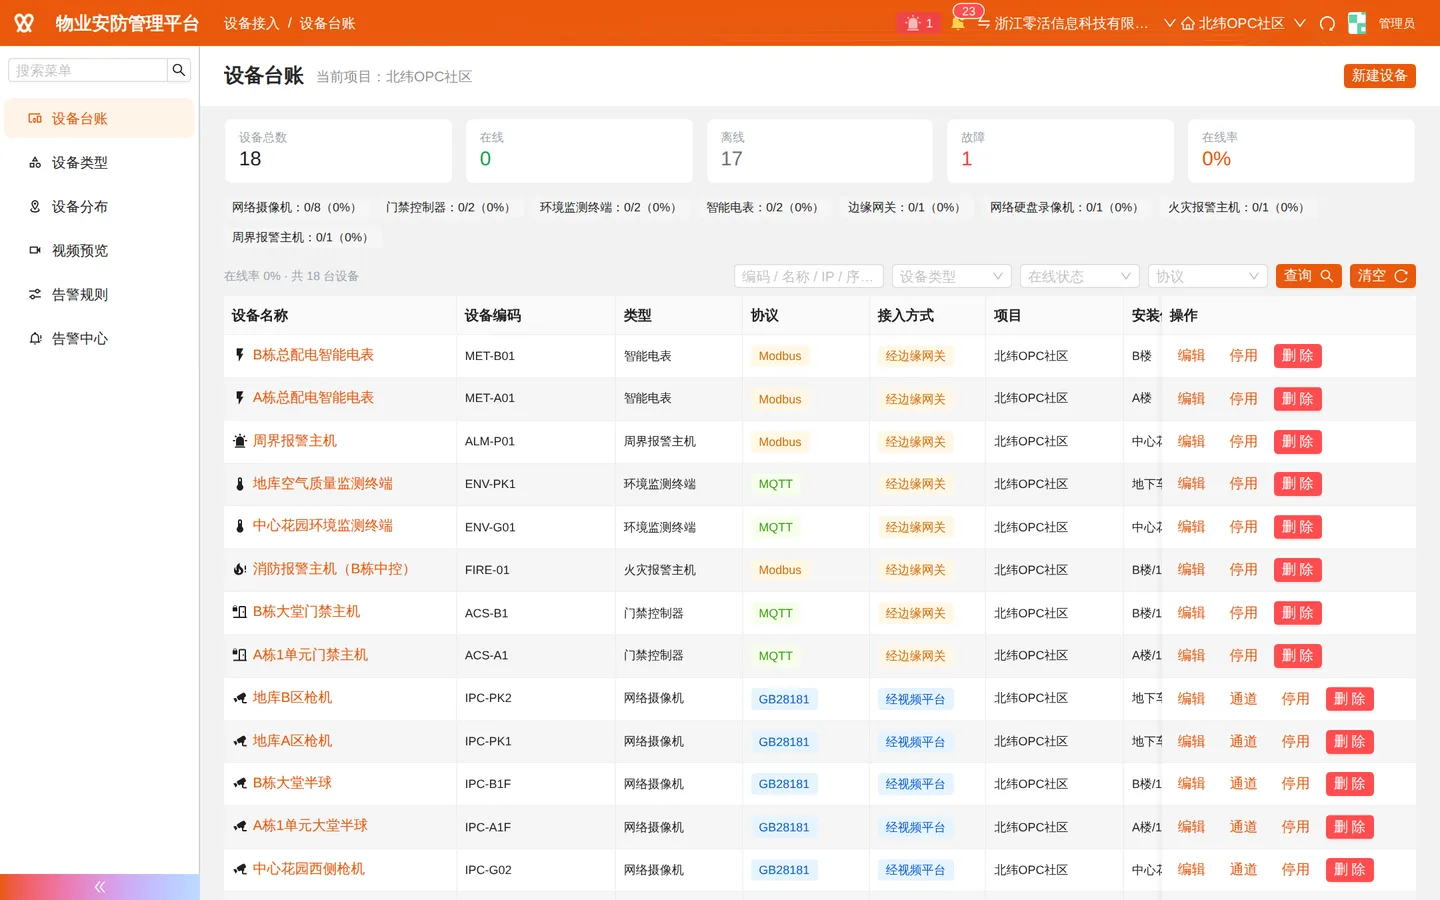Open the 协议 filter dropdown

pos(1208,276)
